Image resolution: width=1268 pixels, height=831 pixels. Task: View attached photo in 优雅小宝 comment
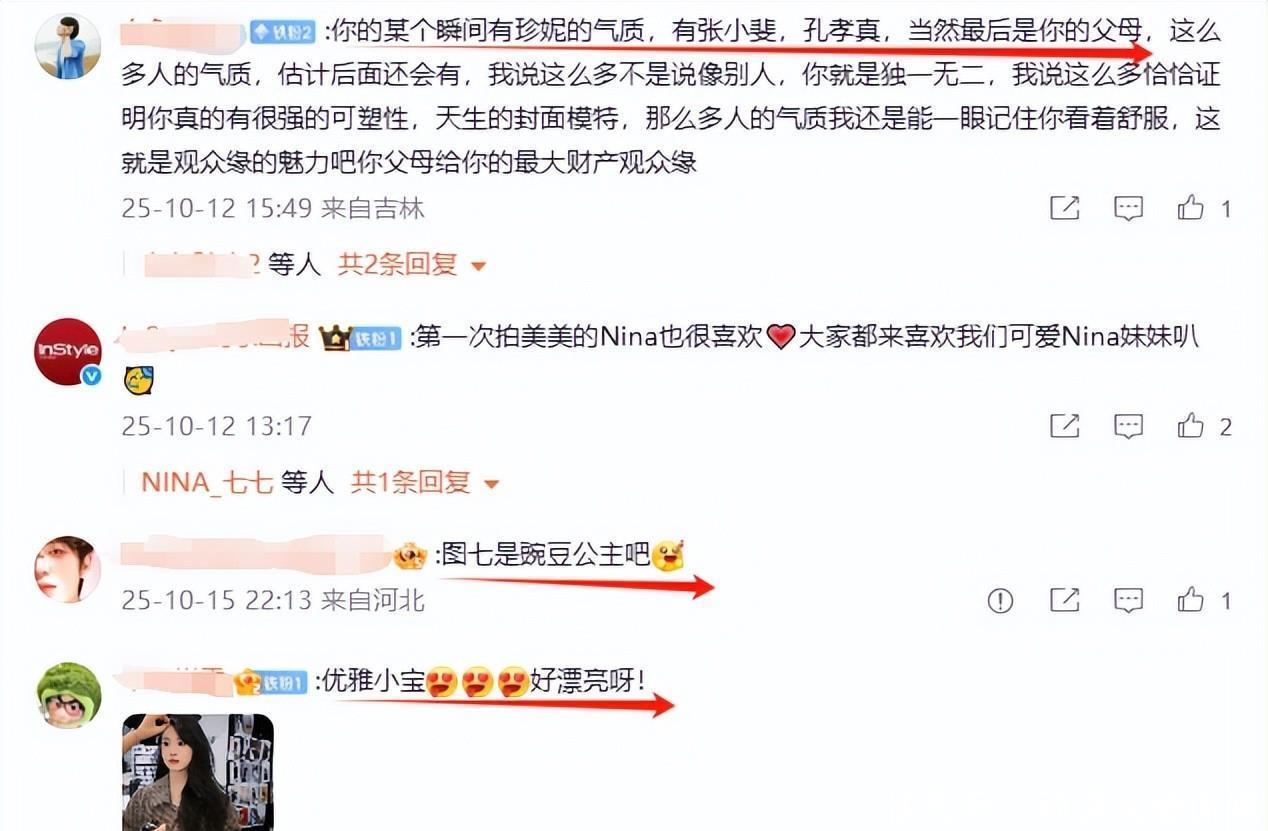click(197, 772)
